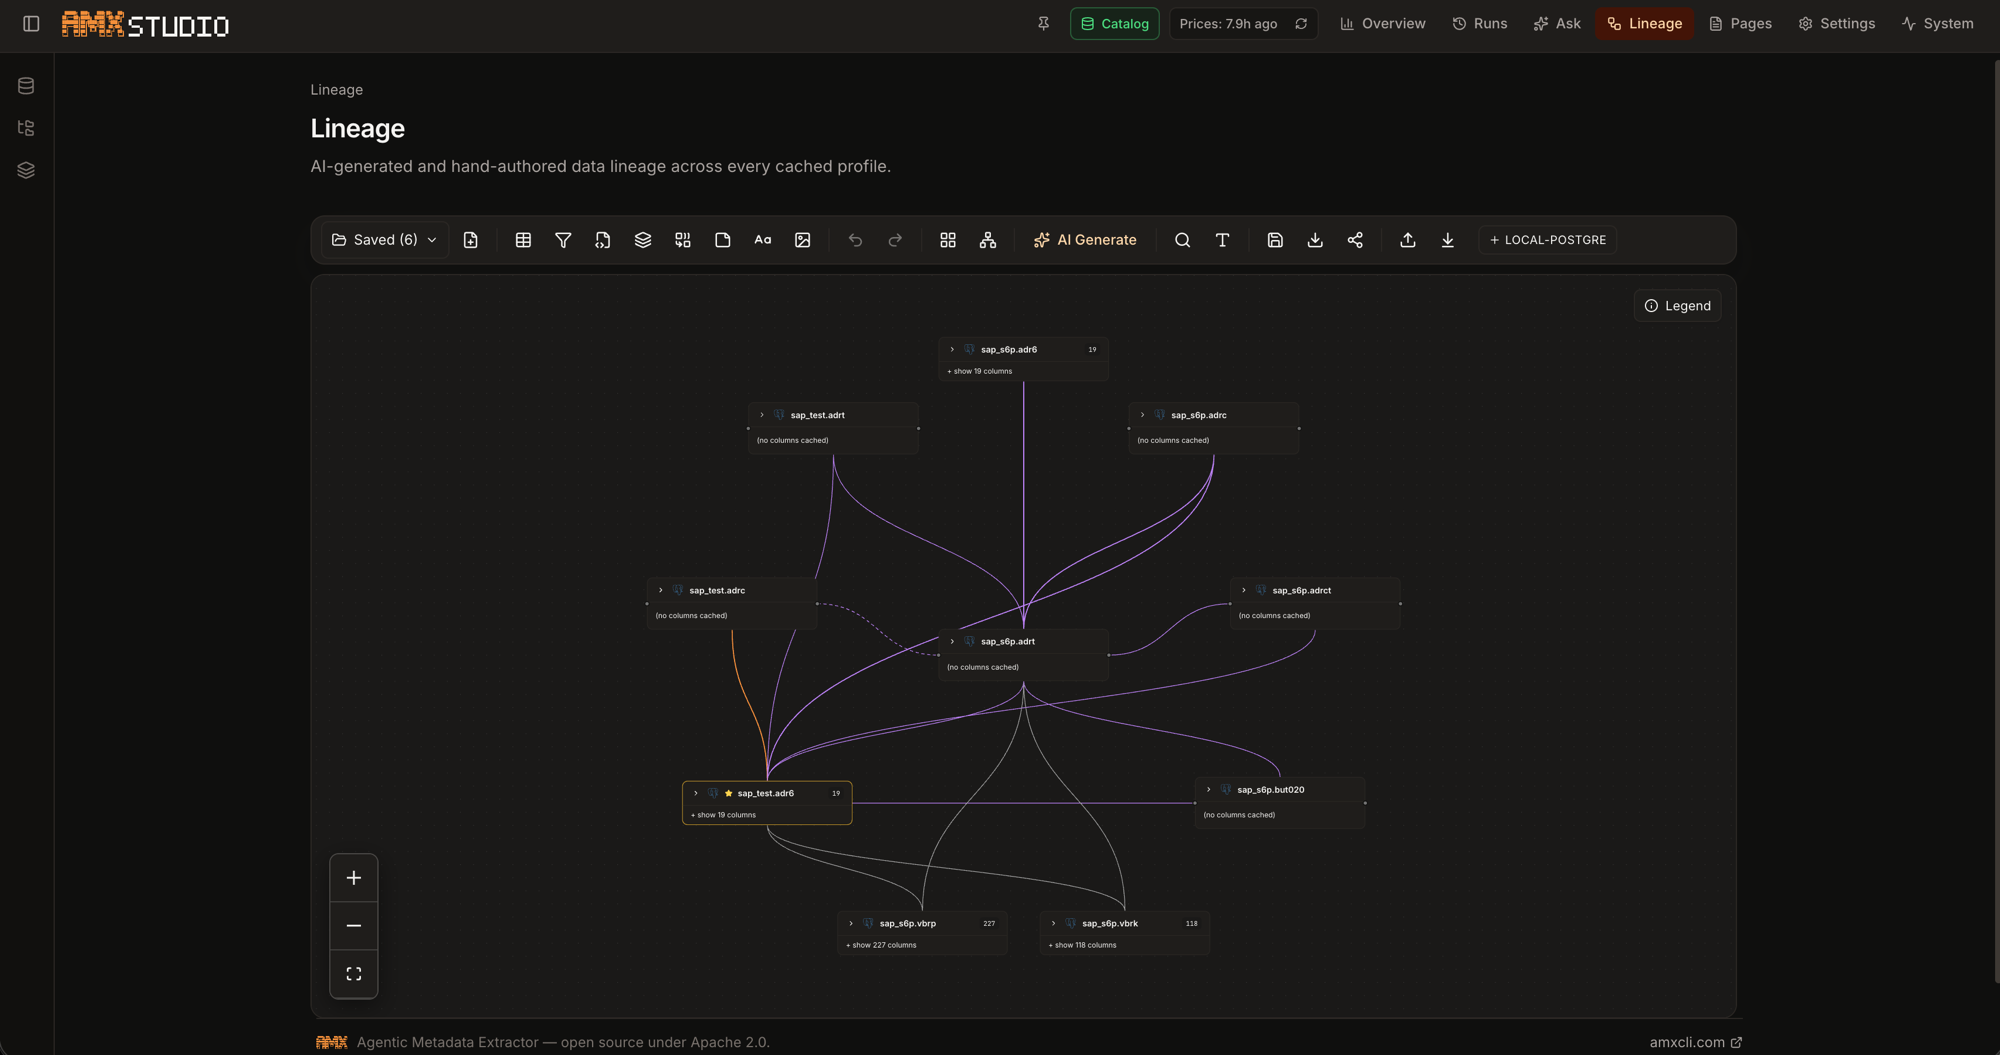The image size is (2000, 1055).
Task: Go to the Runs tab
Action: [x=1480, y=23]
